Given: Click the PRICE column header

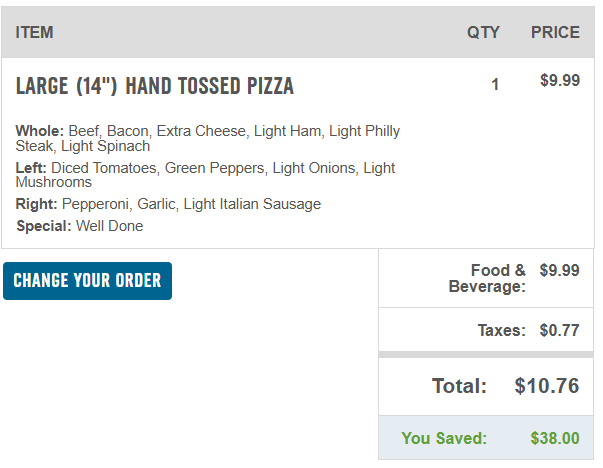Looking at the screenshot, I should 555,32.
